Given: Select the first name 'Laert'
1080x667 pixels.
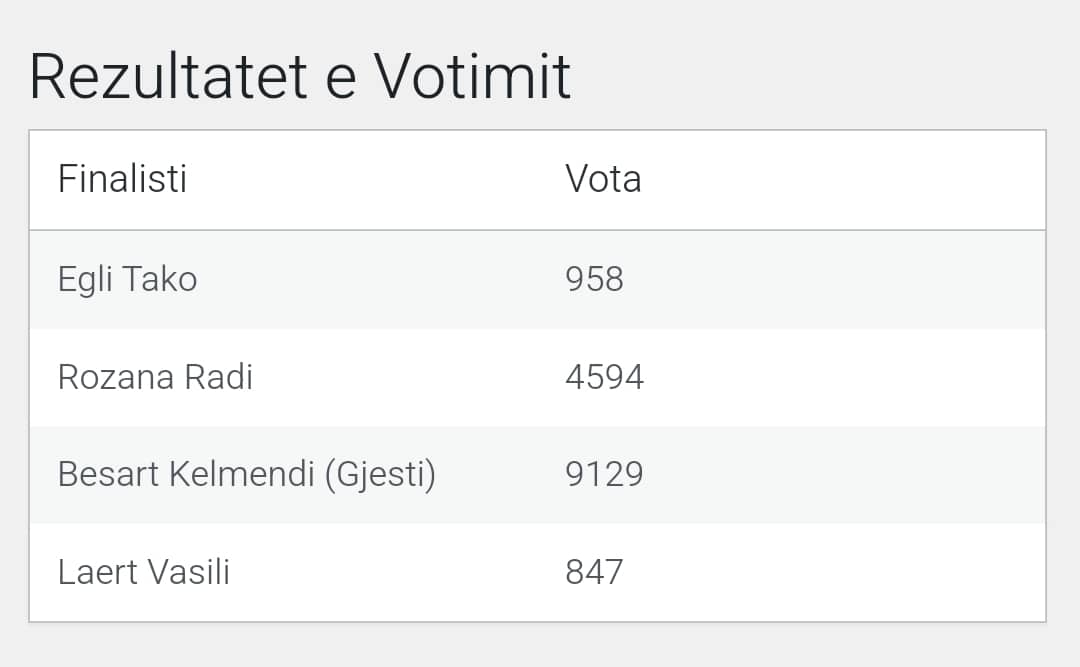Looking at the screenshot, I should click(x=96, y=572).
